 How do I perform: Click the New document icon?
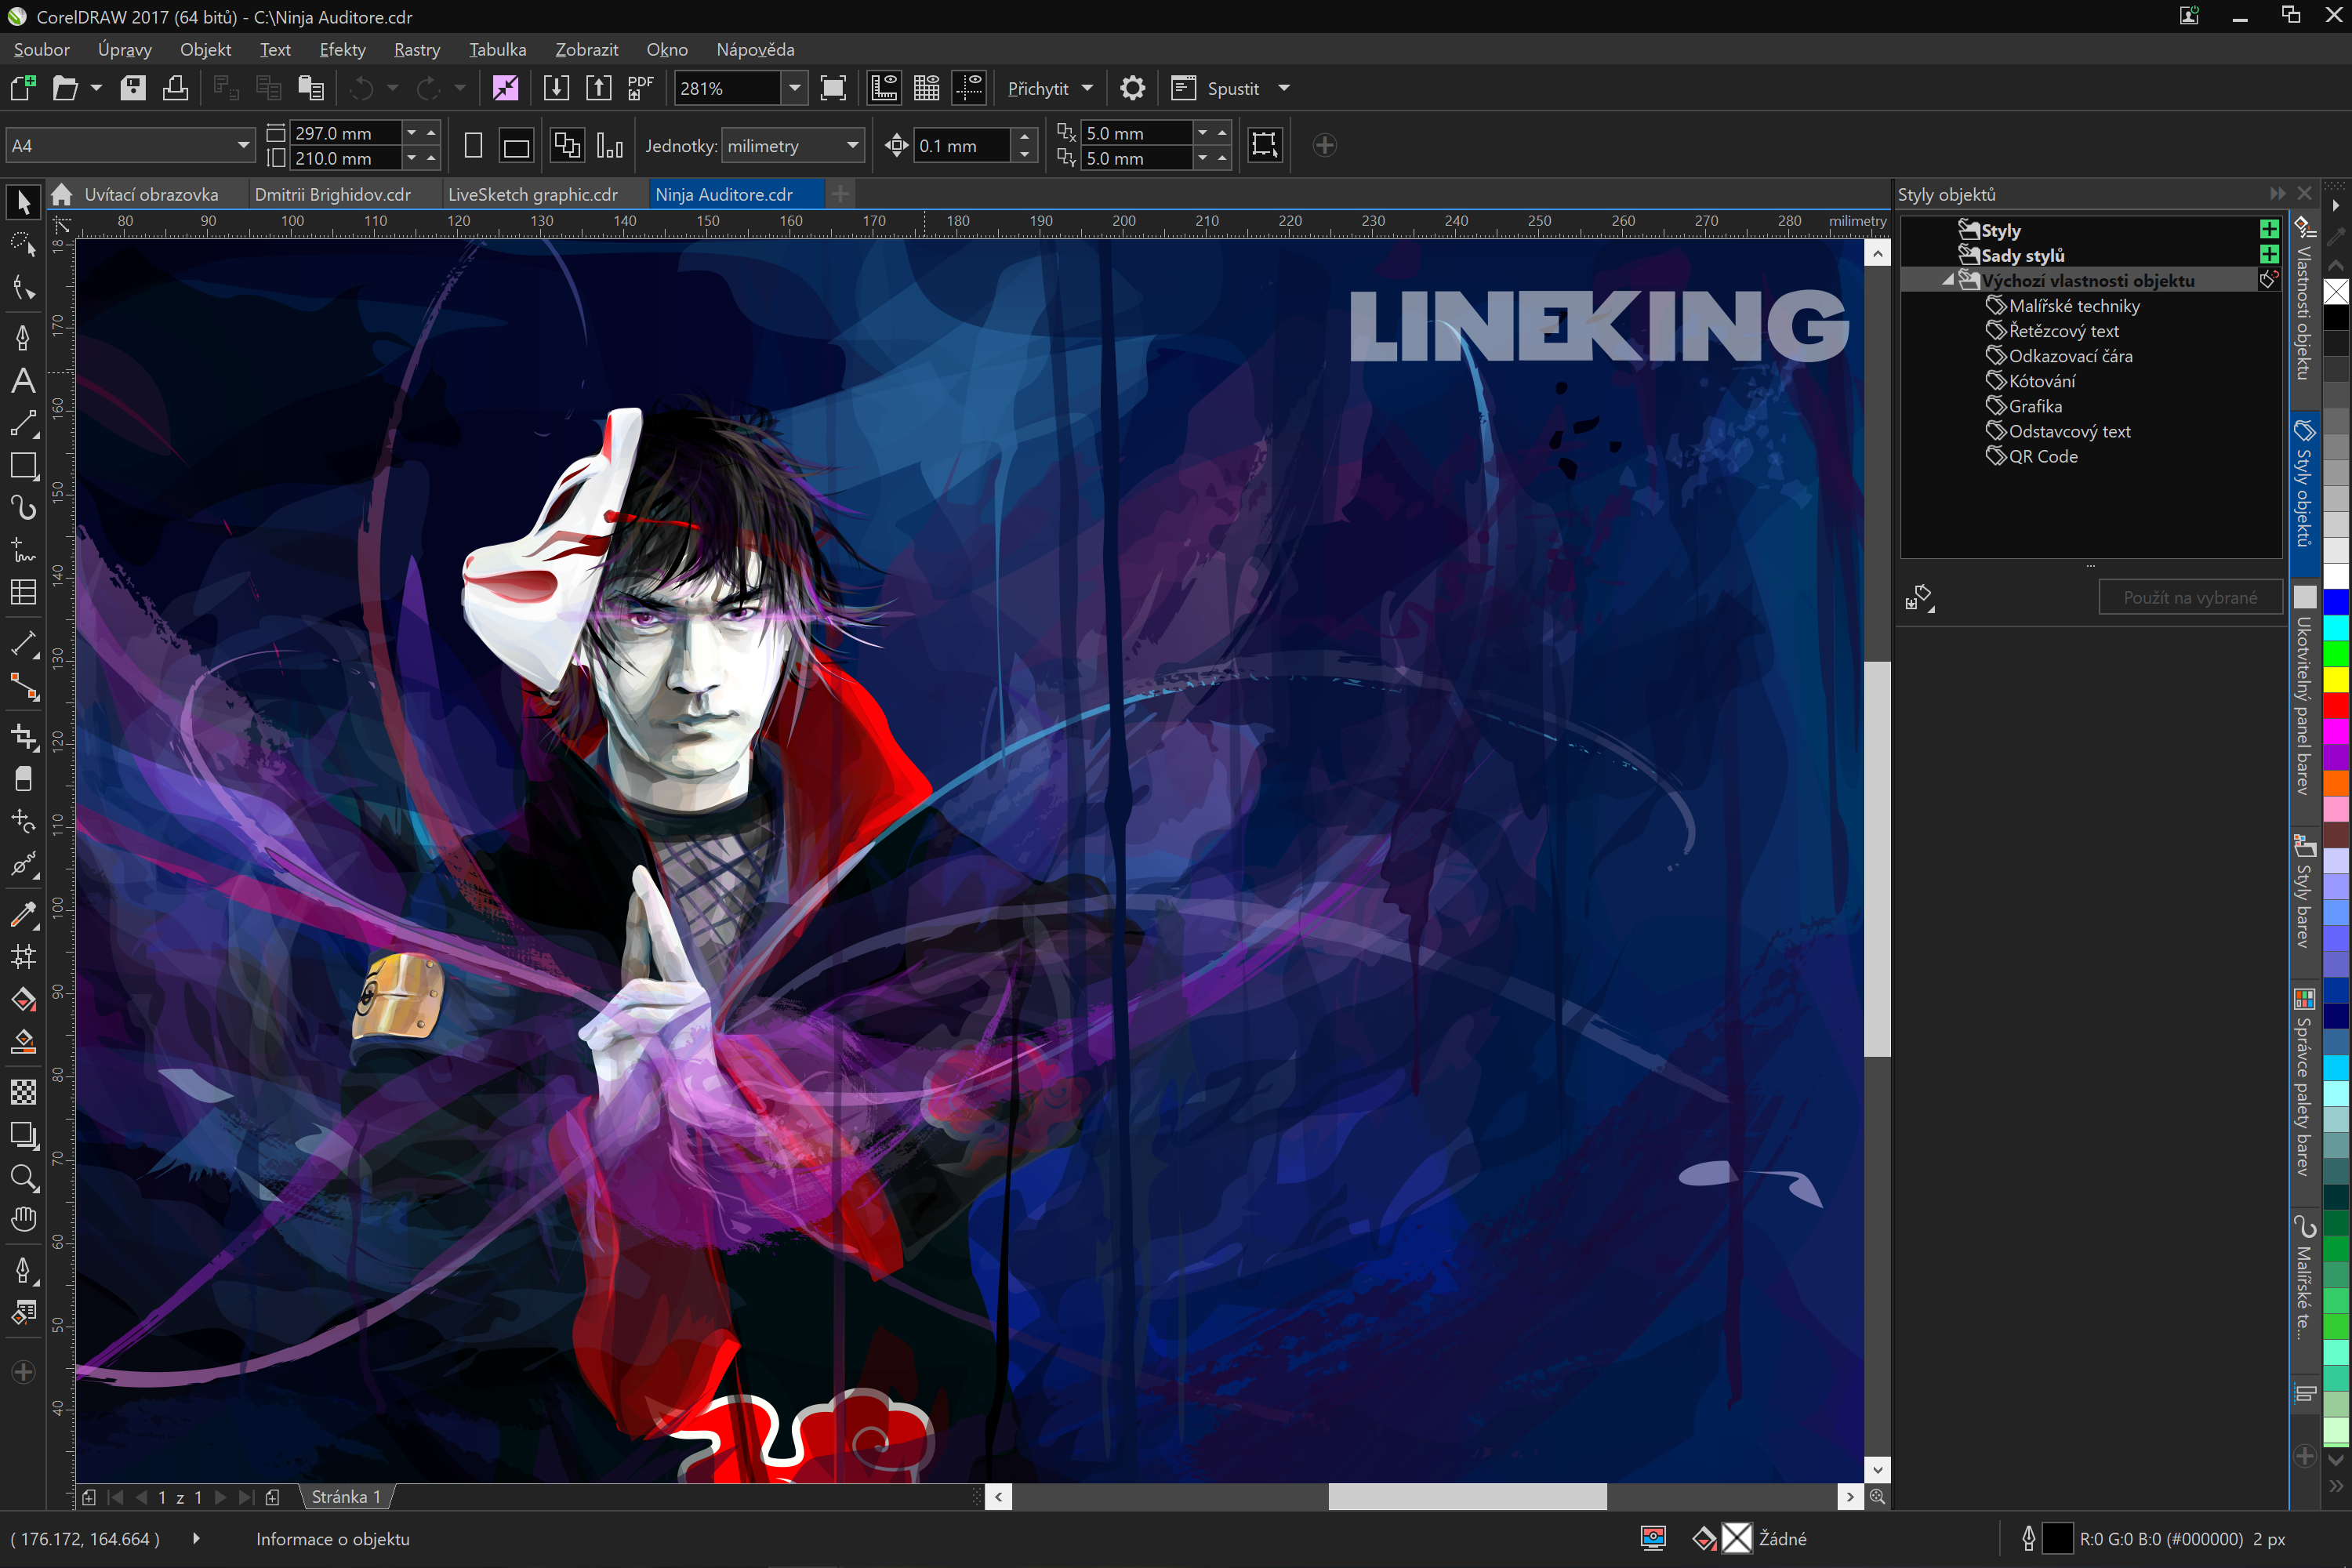click(23, 88)
